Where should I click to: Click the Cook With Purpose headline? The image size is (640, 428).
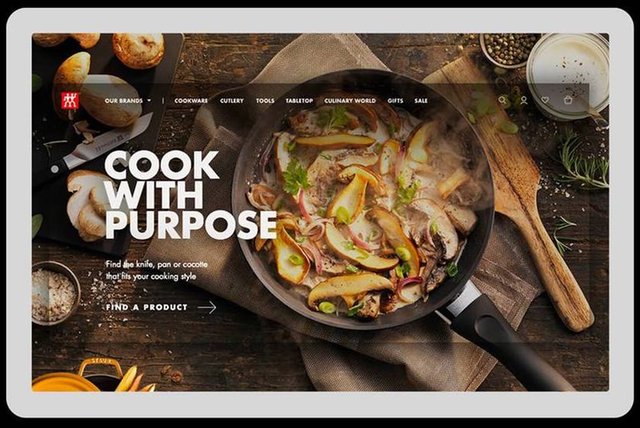191,195
